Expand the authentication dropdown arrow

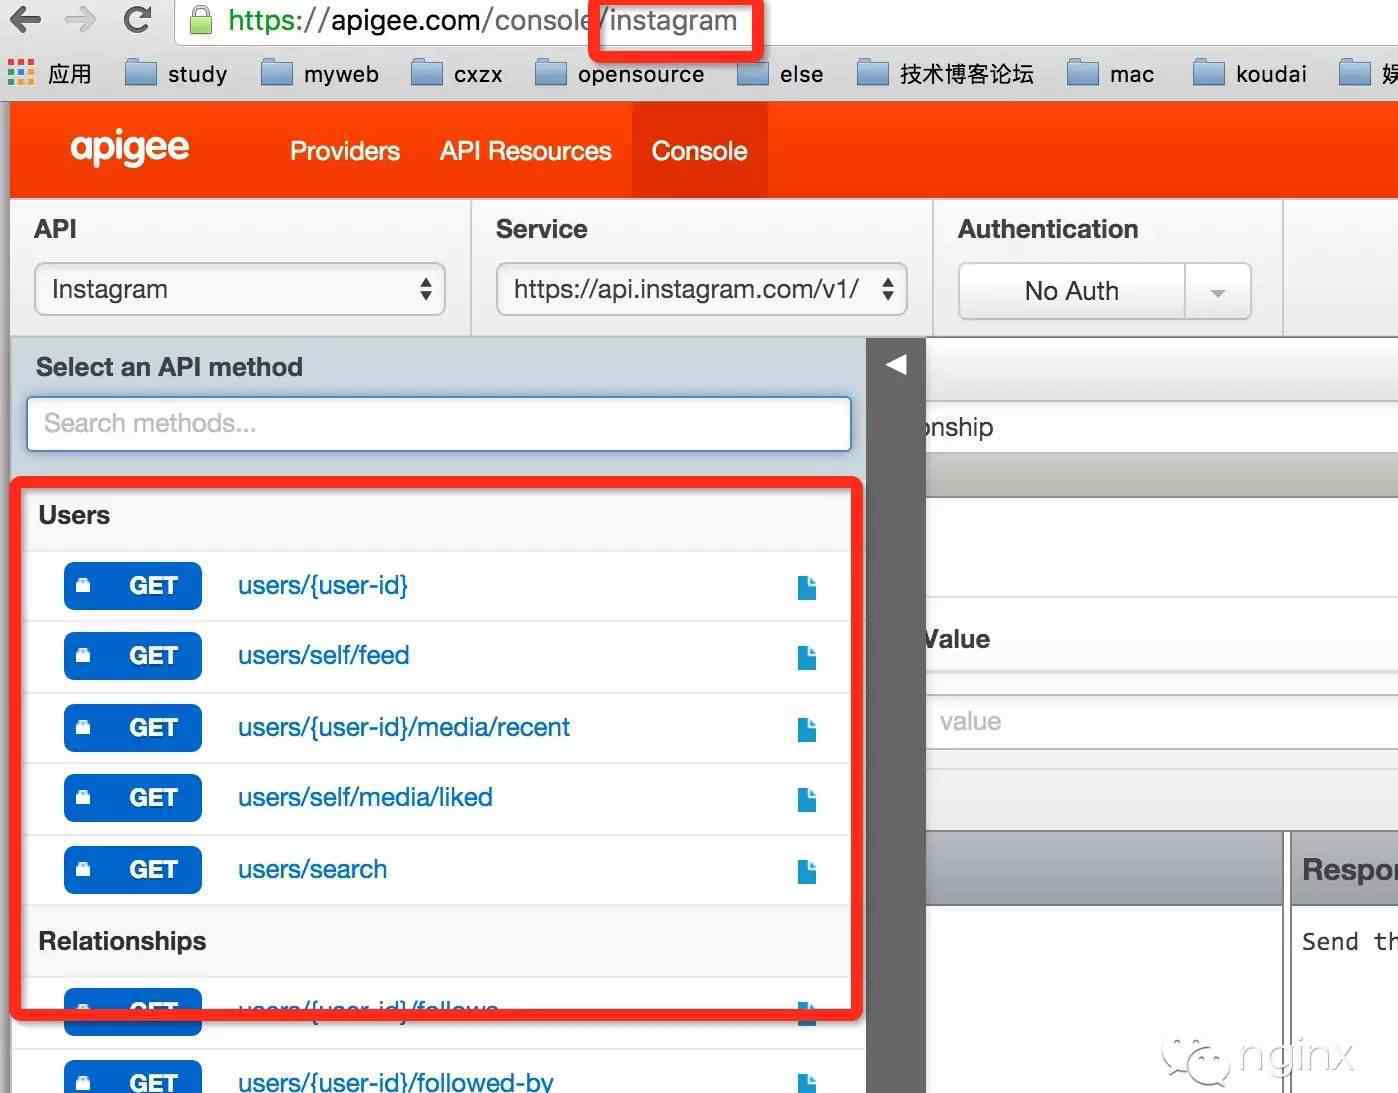coord(1217,292)
